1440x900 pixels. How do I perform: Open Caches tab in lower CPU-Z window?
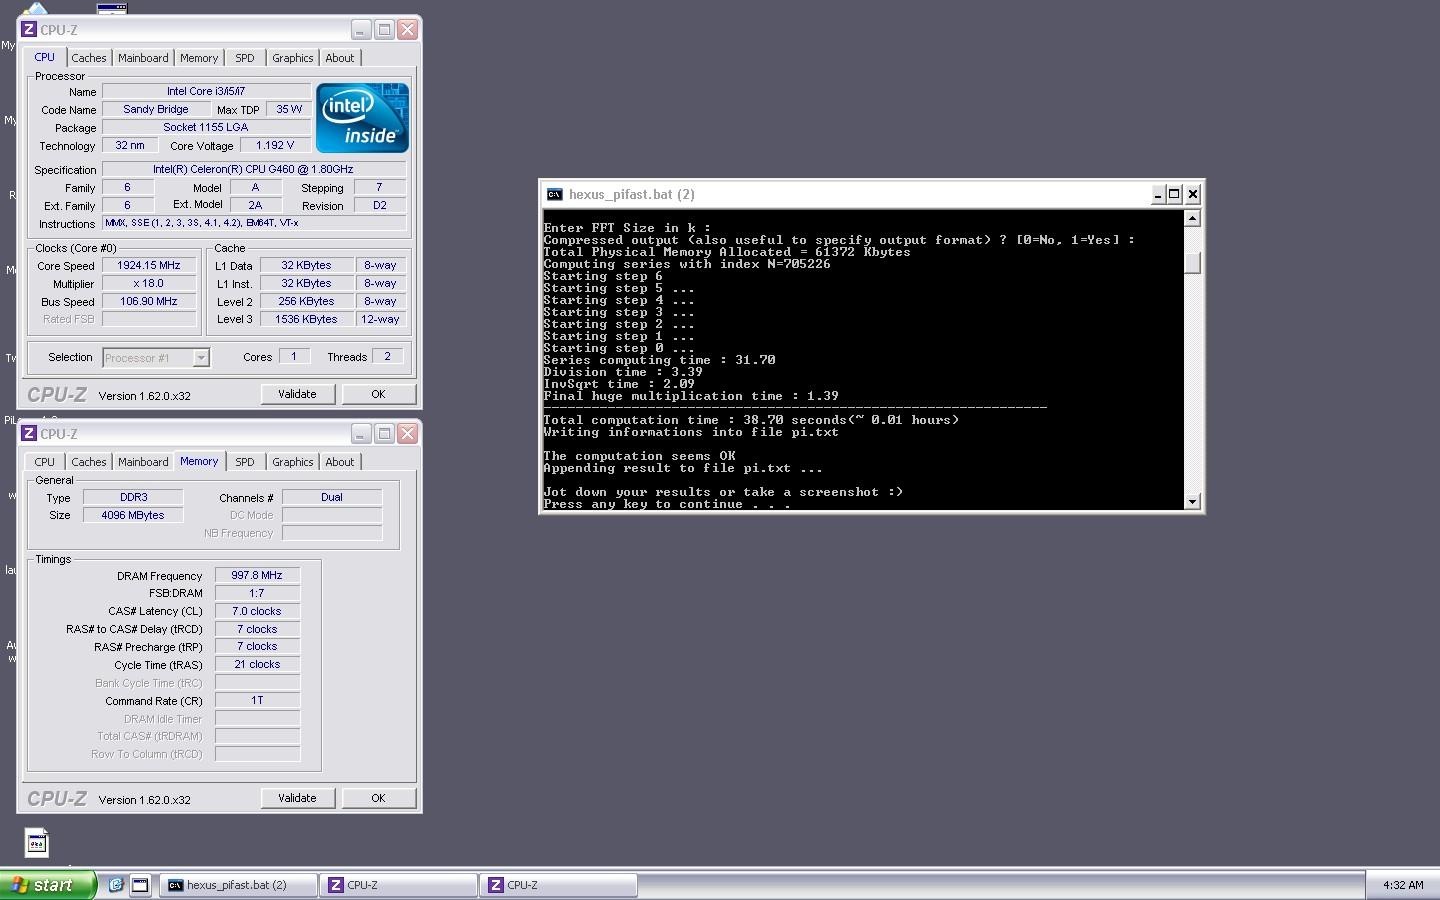coord(88,462)
